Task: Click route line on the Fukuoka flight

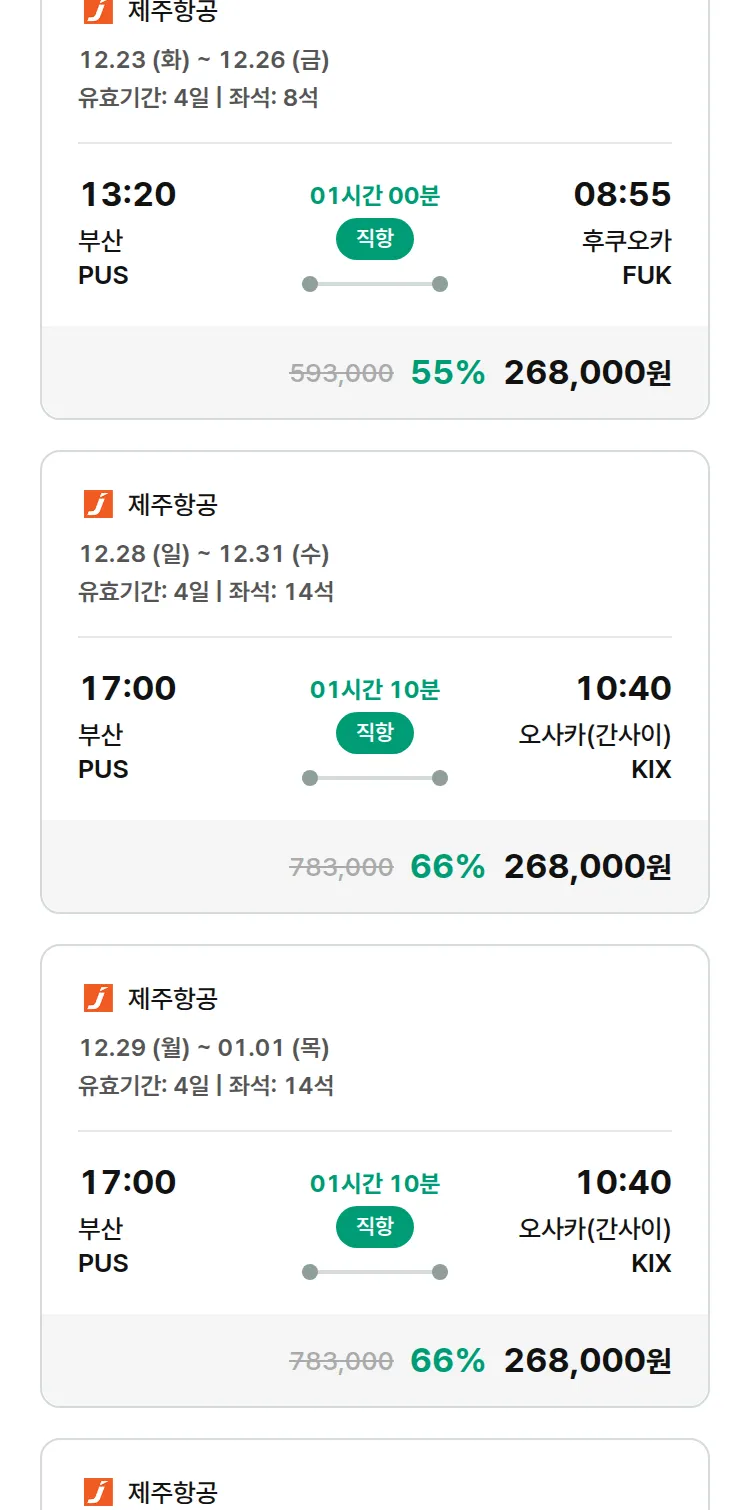Action: pyautogui.click(x=375, y=284)
